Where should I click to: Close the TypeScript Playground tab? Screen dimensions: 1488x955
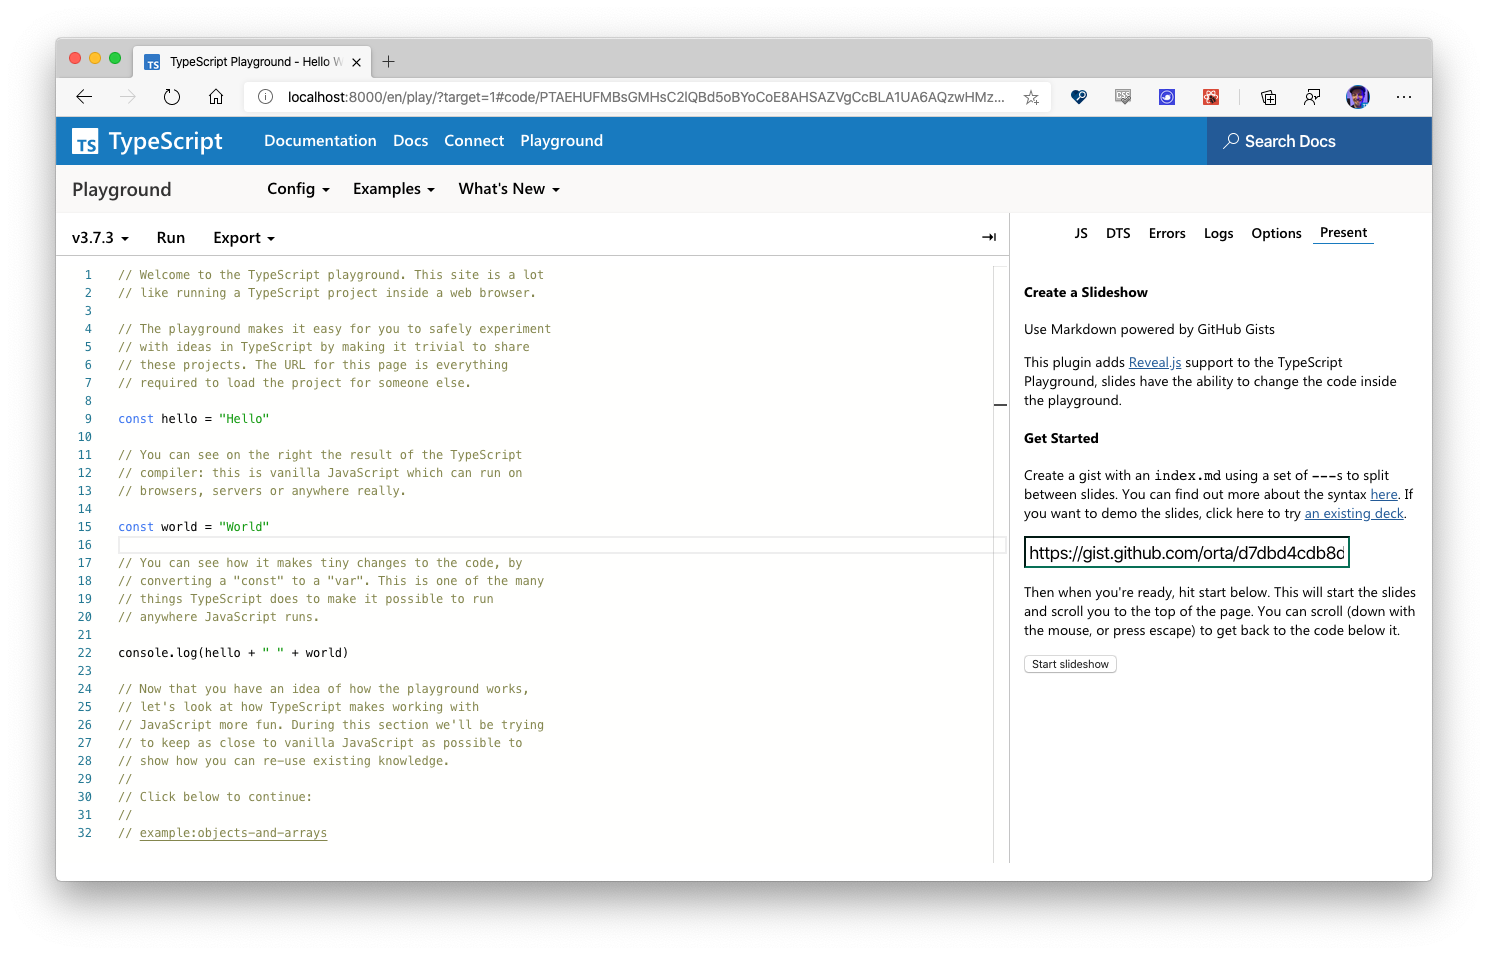pyautogui.click(x=356, y=62)
